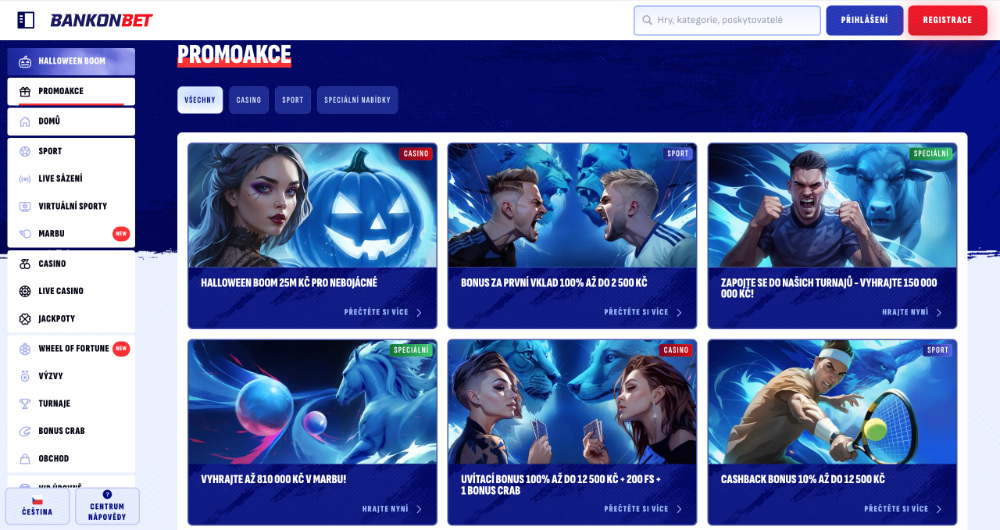Open the tennis player promo image
Viewport: 1000px width, 530px height.
(x=832, y=402)
